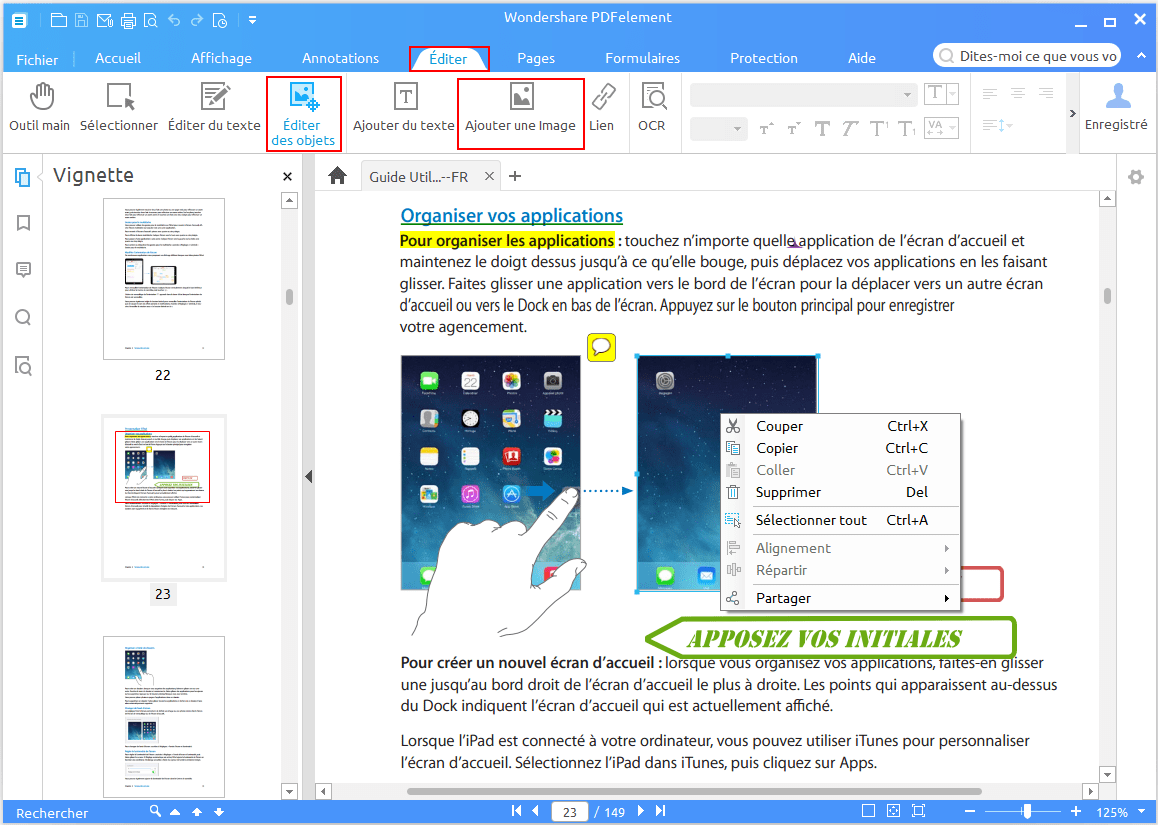The width and height of the screenshot is (1158, 825).
Task: Enable continuous scrolling view mode
Action: (x=893, y=810)
